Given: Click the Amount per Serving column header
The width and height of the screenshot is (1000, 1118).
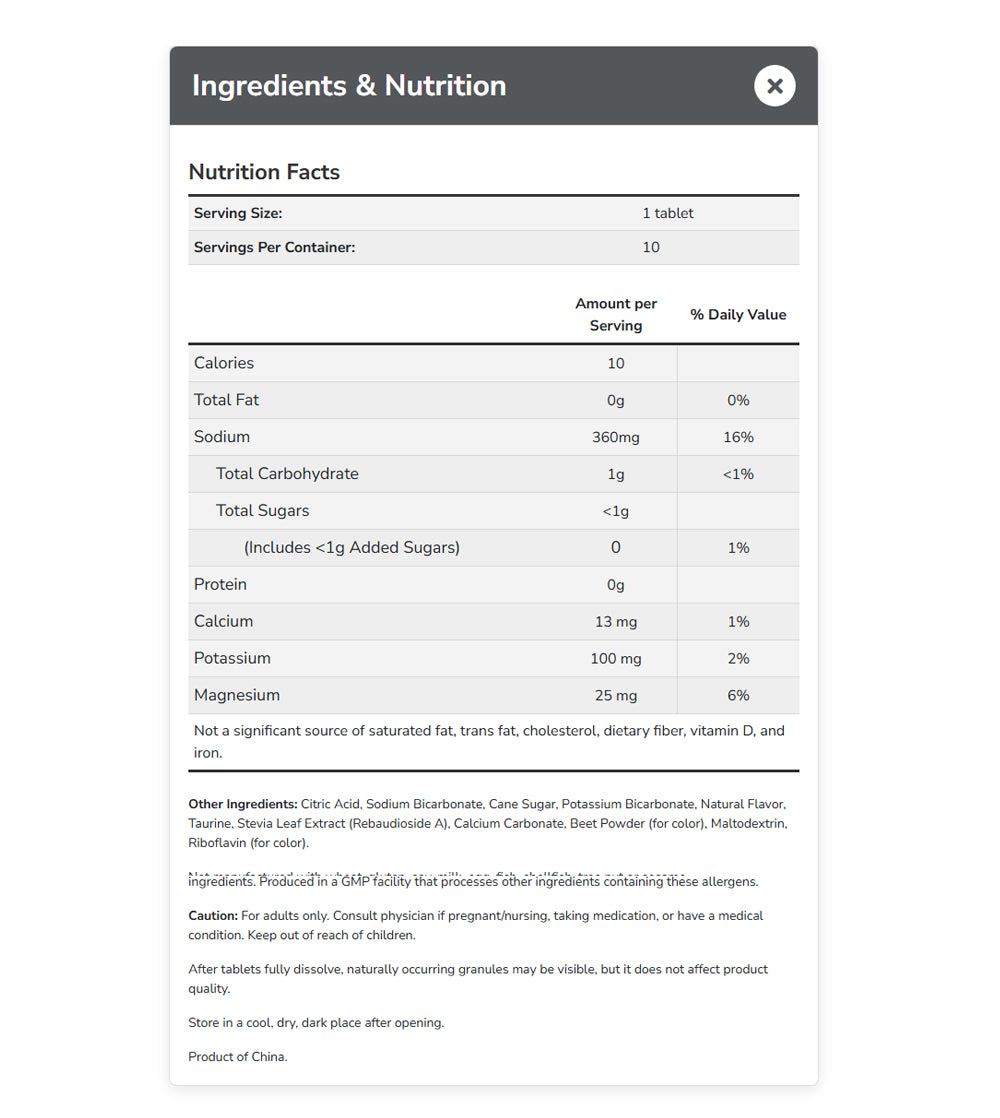Looking at the screenshot, I should pos(615,314).
